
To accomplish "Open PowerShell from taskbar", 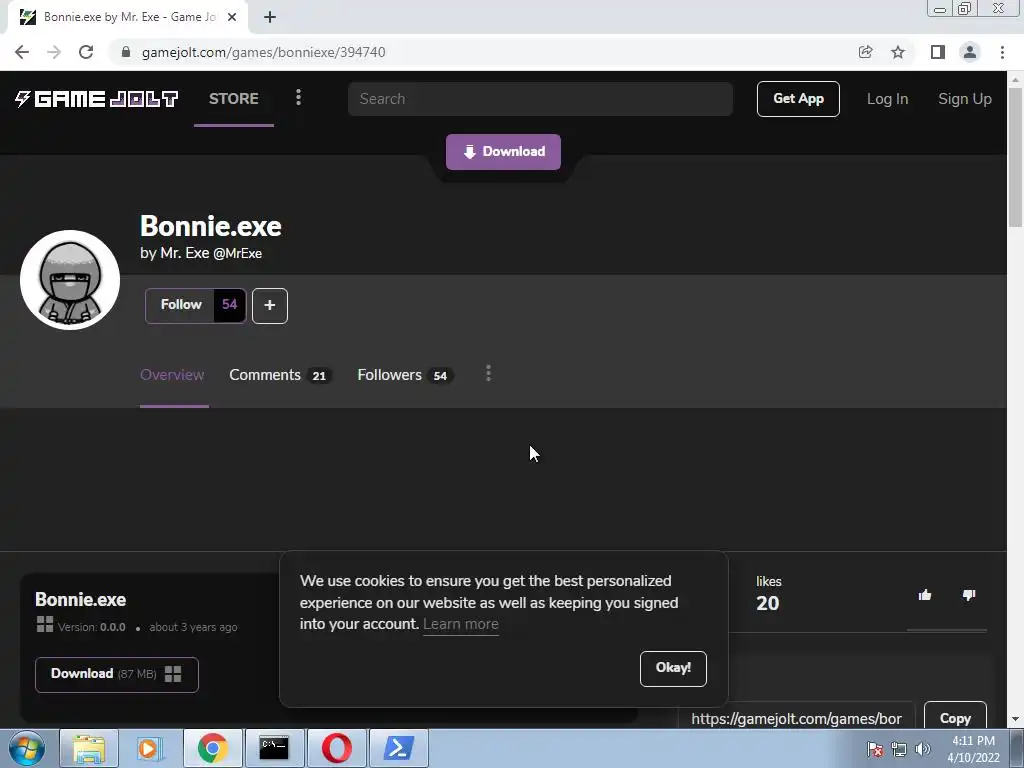I will [x=398, y=748].
